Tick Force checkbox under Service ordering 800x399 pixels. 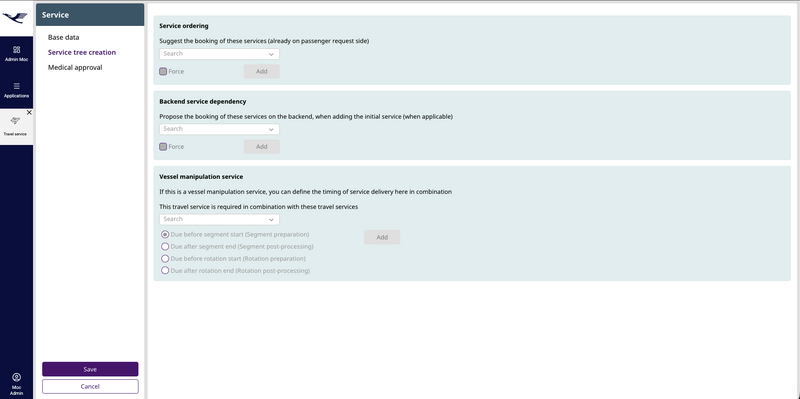(x=163, y=71)
